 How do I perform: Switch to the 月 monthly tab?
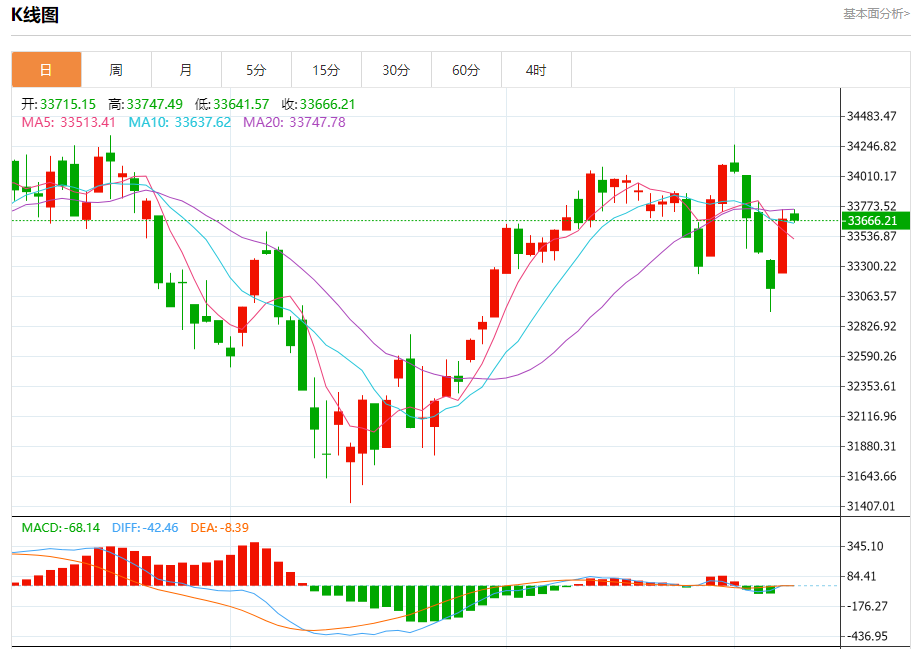click(x=186, y=70)
